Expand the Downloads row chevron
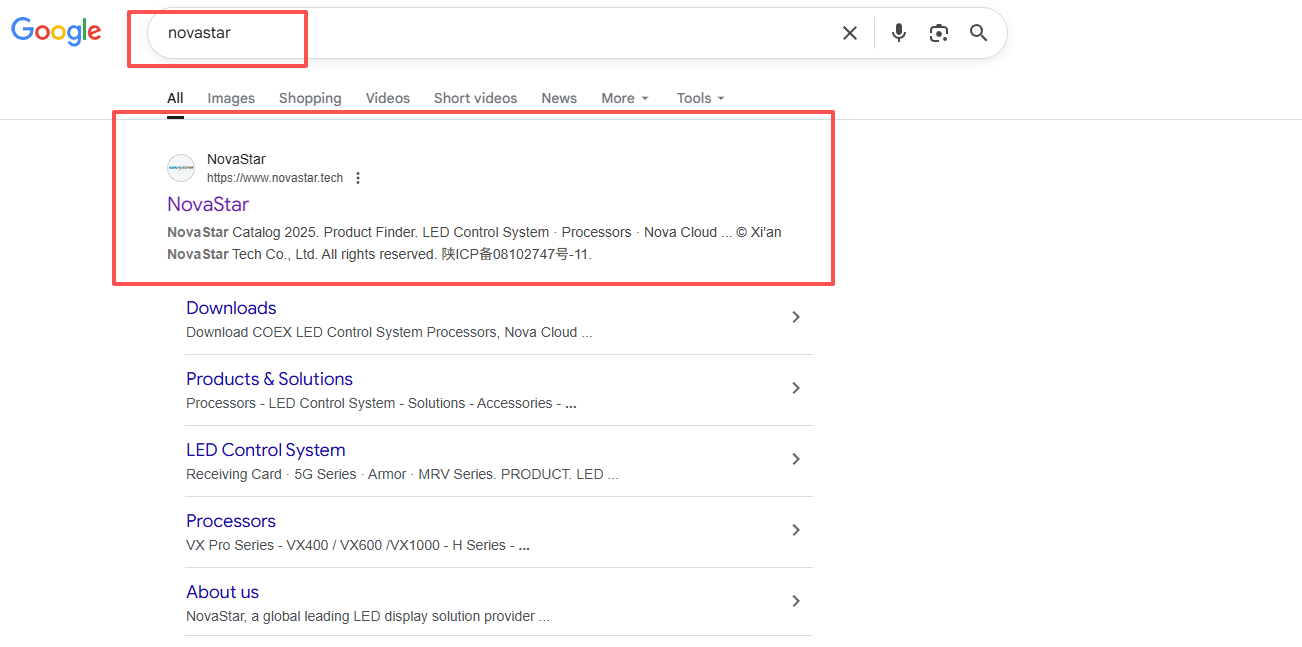1302x647 pixels. 796,317
